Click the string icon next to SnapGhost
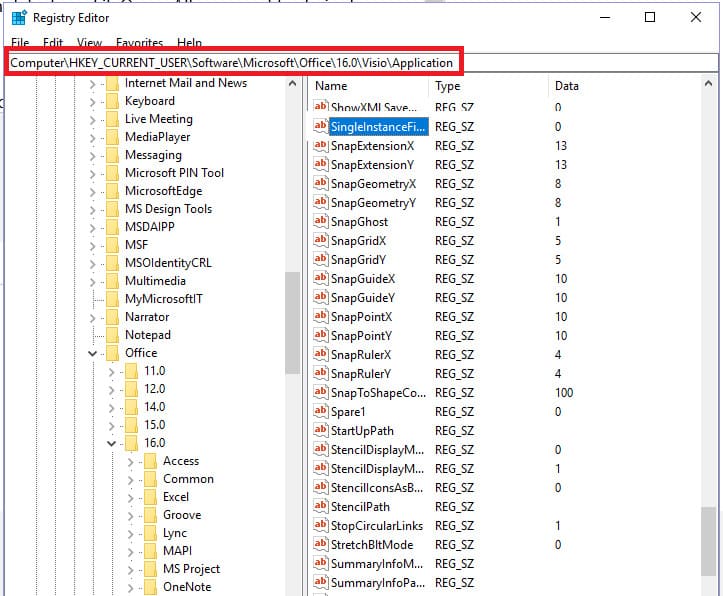Viewport: 723px width, 596px height. [x=320, y=222]
